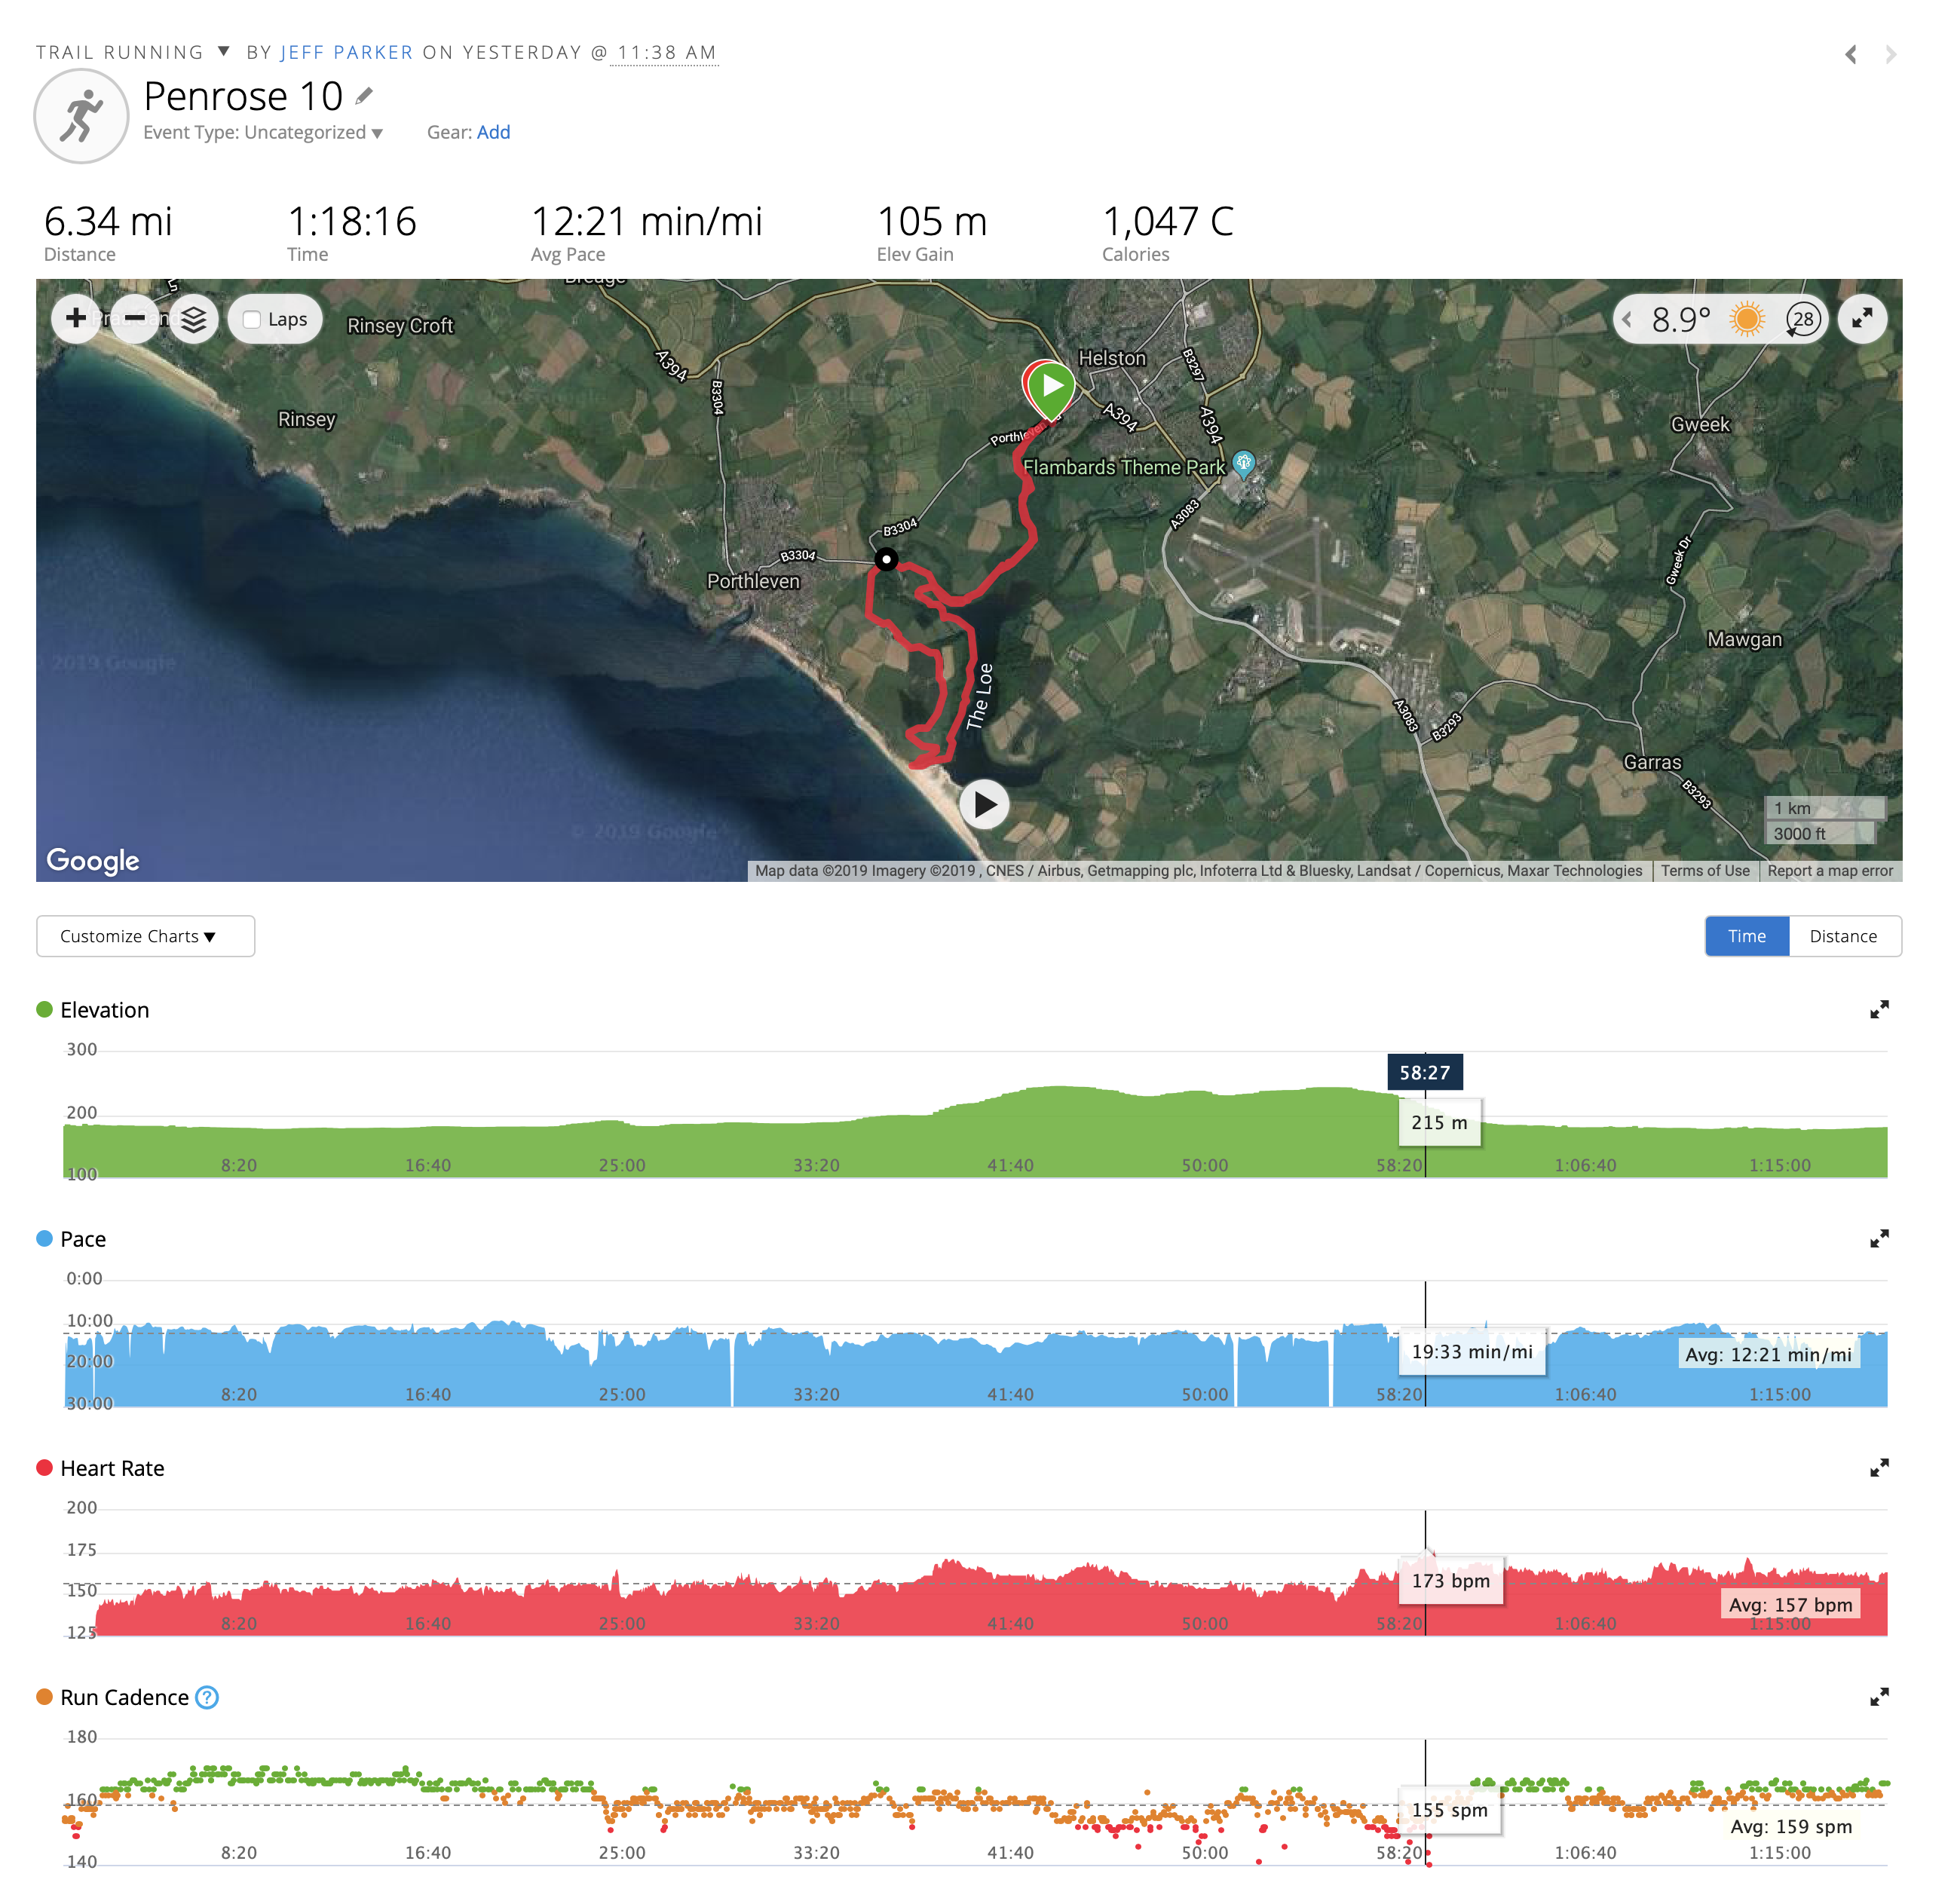
Task: Click the pencil icon to edit activity name
Action: pos(365,96)
